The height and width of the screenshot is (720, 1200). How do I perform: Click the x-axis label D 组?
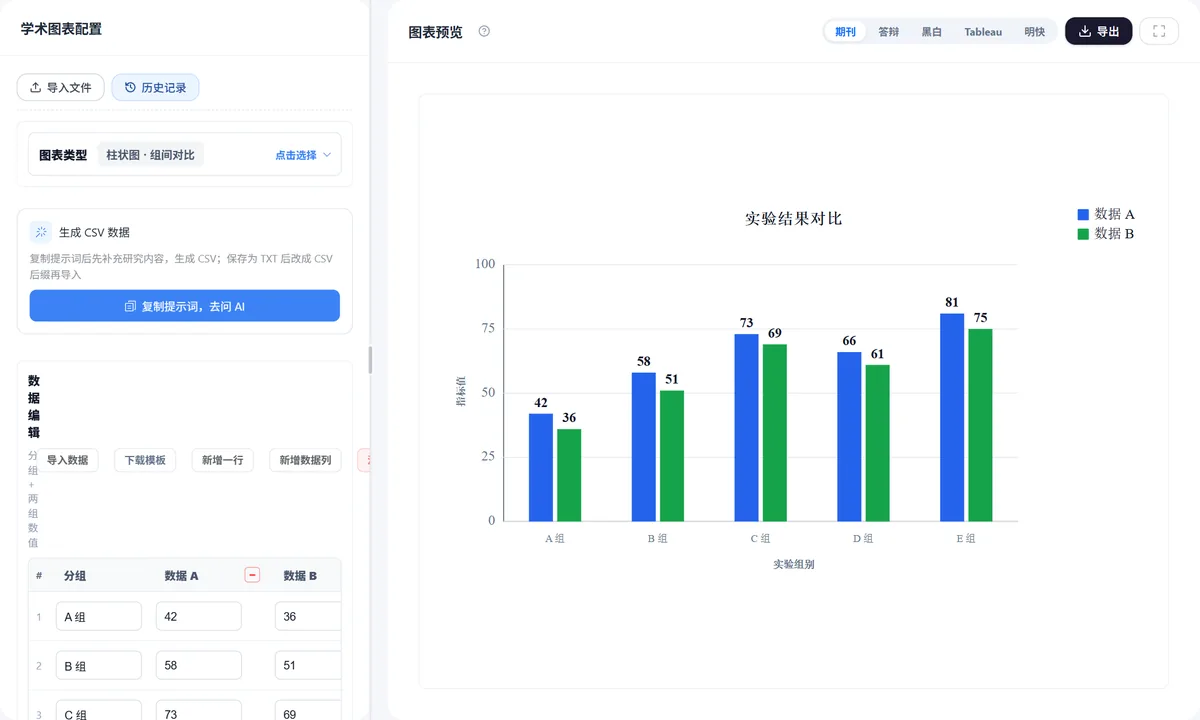pos(863,538)
